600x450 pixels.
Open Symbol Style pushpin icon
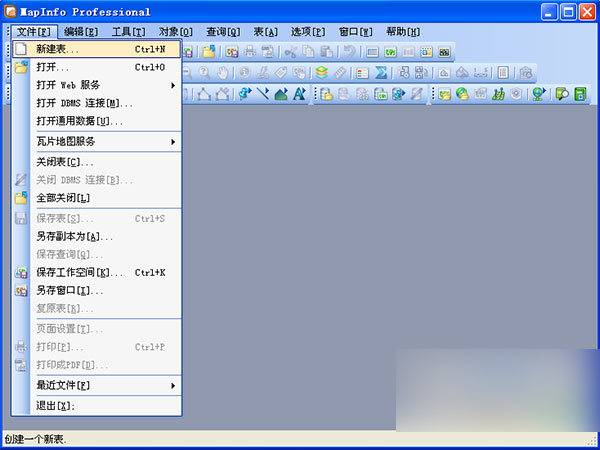(245, 93)
